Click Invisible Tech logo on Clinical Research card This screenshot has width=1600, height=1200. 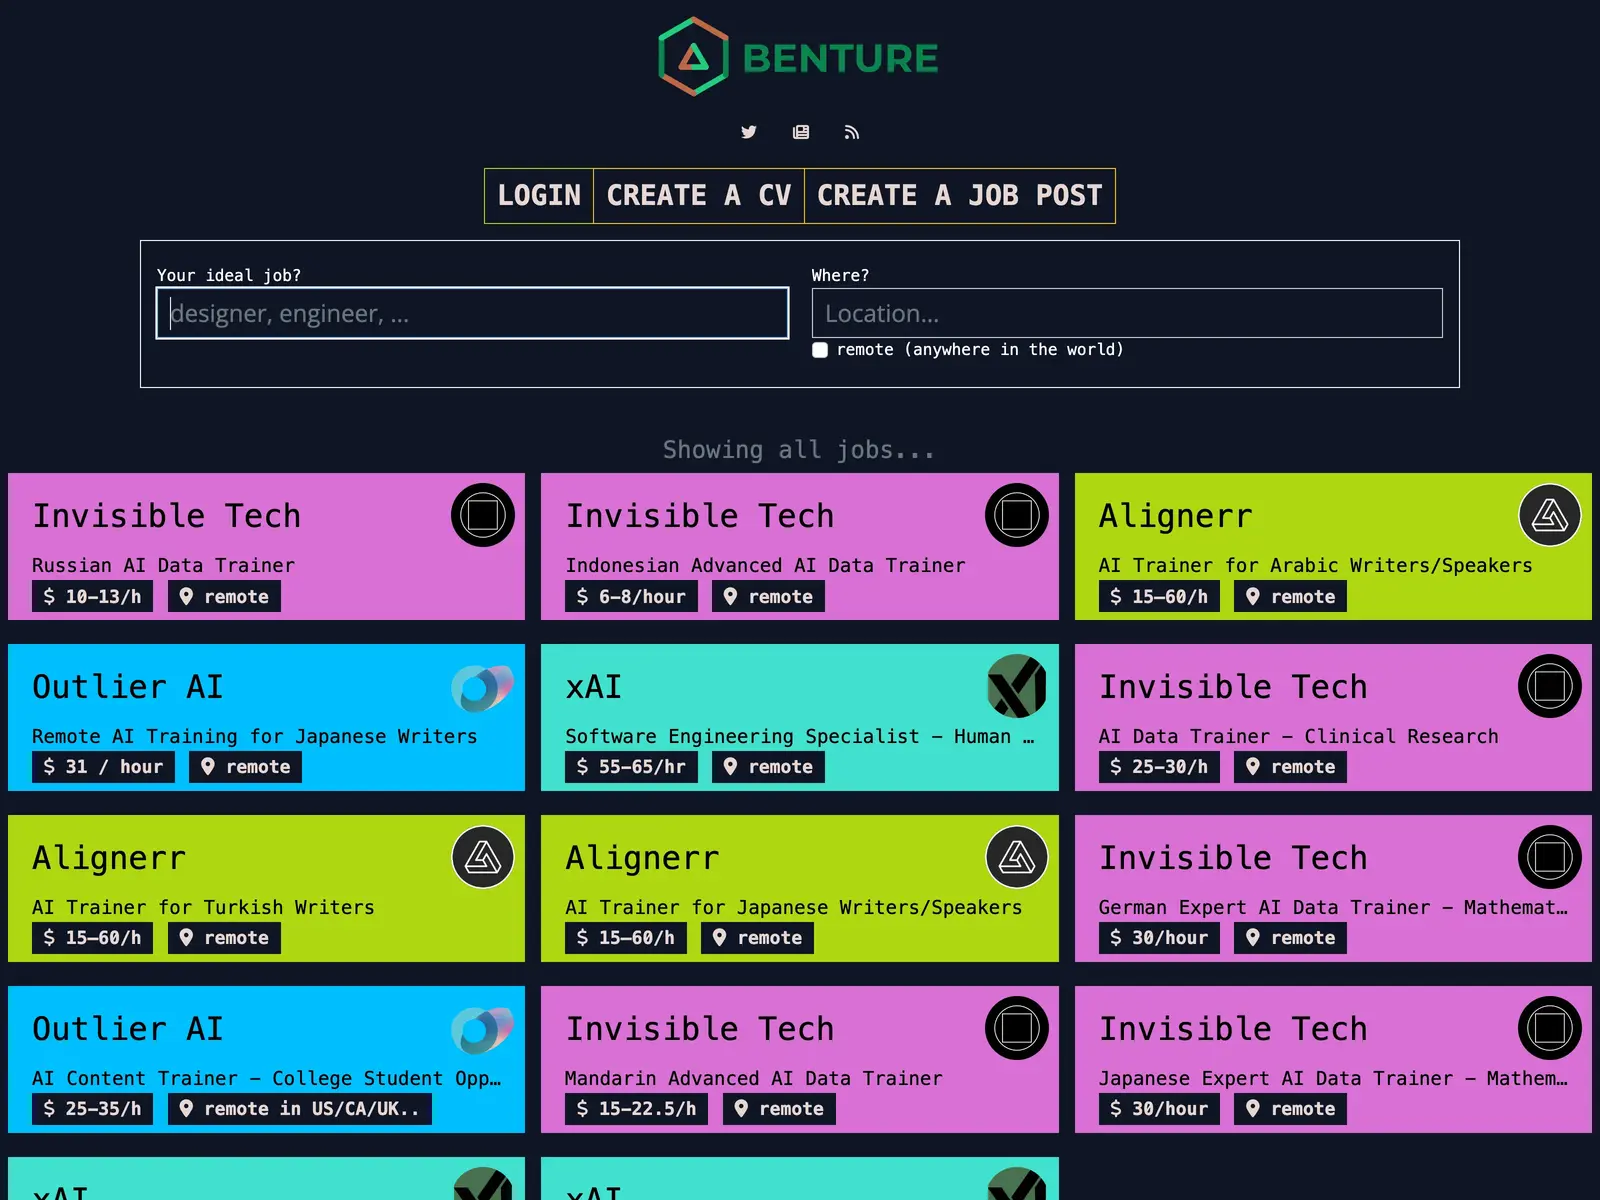point(1550,687)
